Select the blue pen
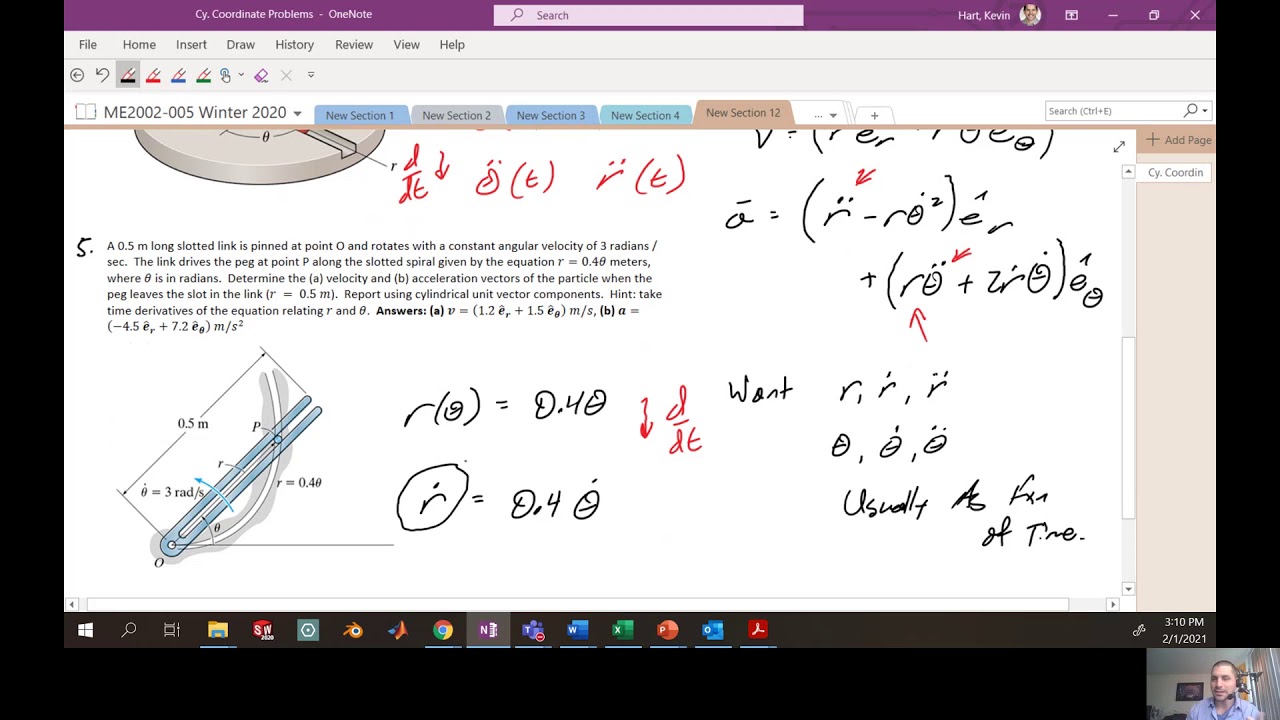 (x=178, y=75)
